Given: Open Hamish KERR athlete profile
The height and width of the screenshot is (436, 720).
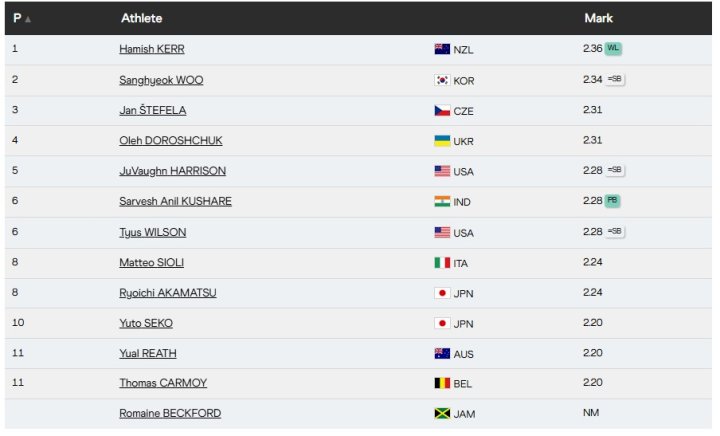Looking at the screenshot, I should click(x=152, y=49).
